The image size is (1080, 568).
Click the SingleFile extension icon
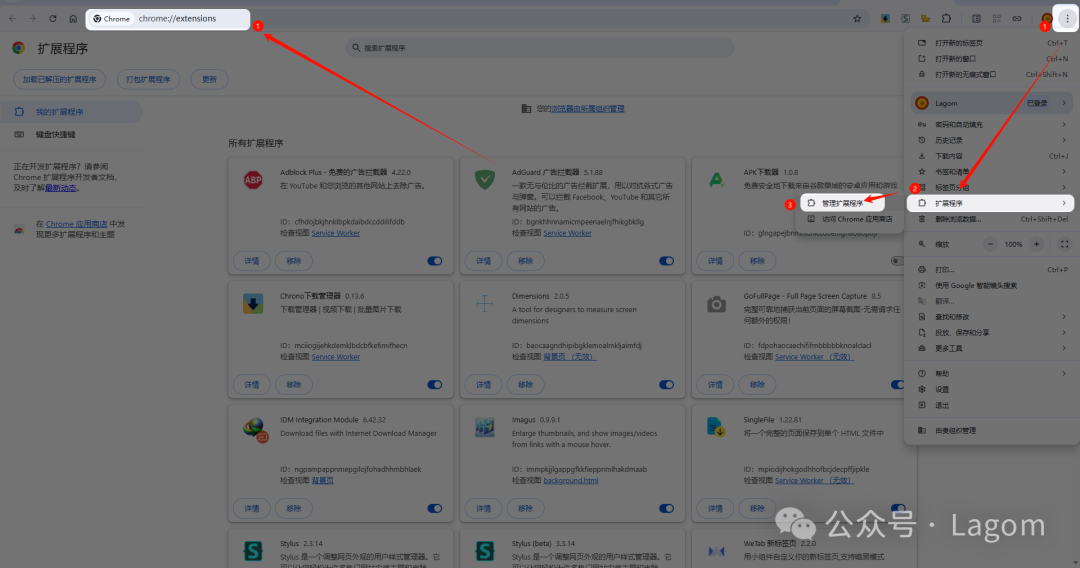click(x=716, y=428)
